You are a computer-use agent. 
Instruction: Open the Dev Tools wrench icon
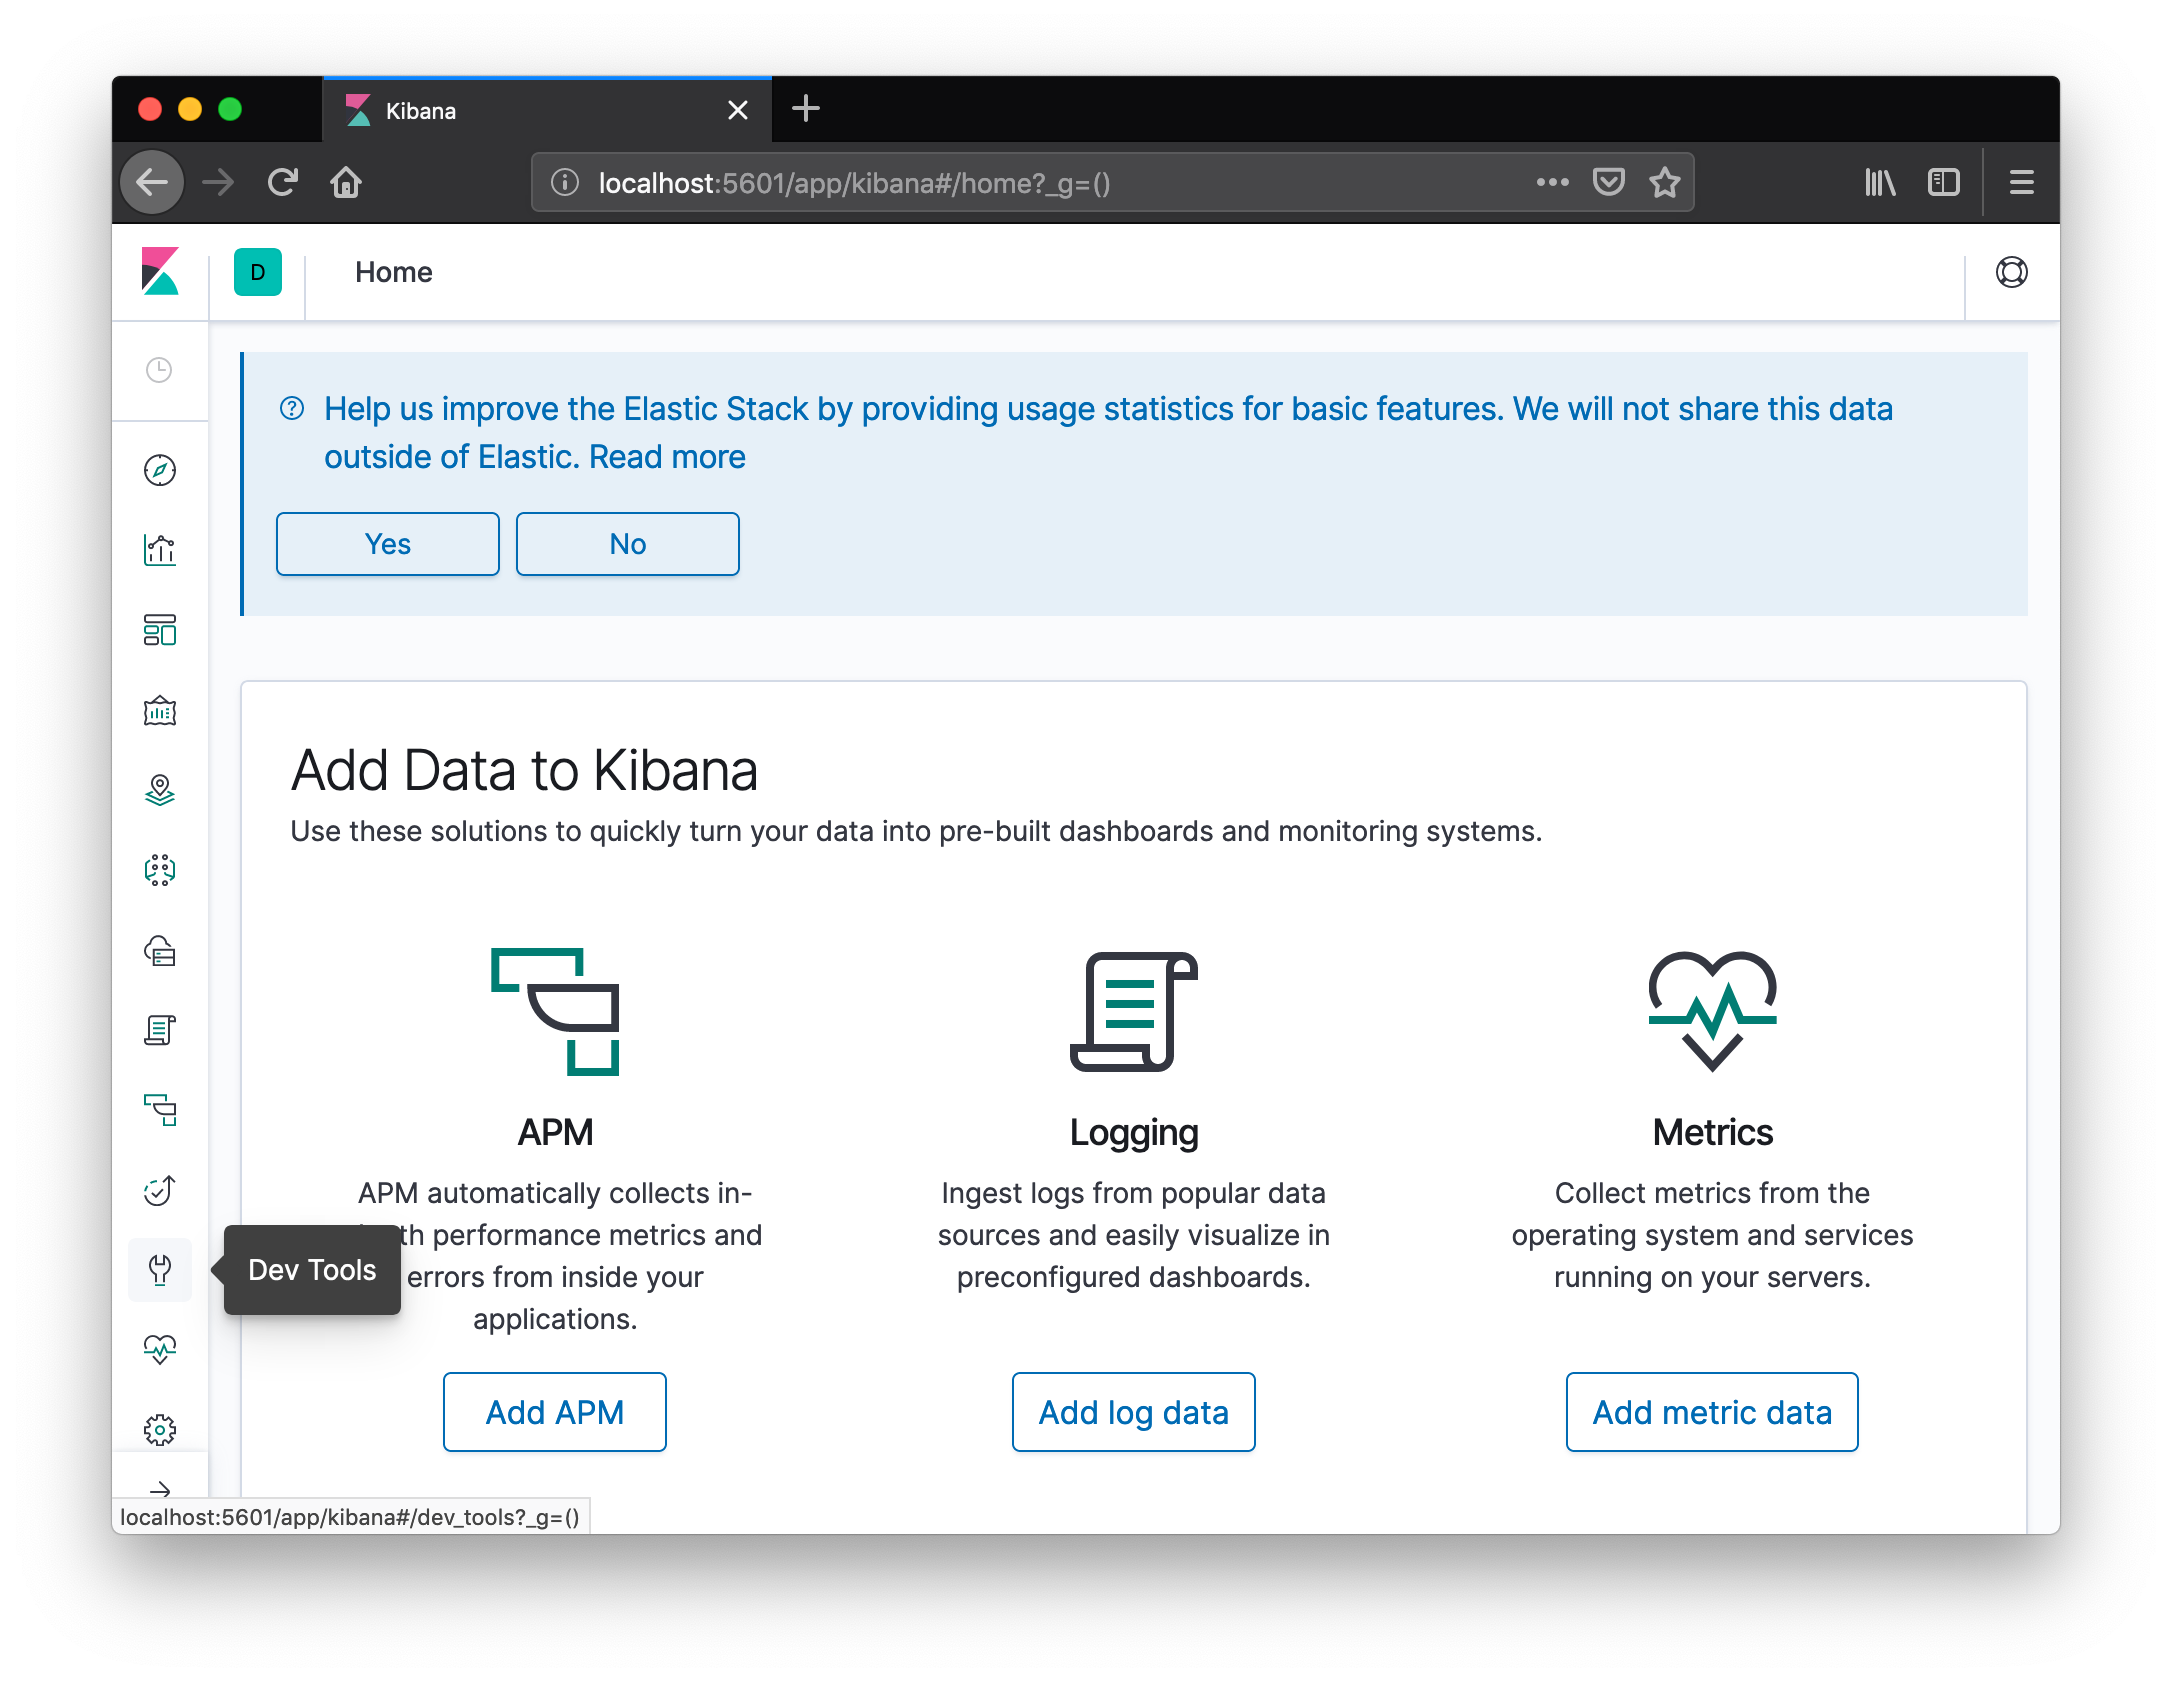160,1270
